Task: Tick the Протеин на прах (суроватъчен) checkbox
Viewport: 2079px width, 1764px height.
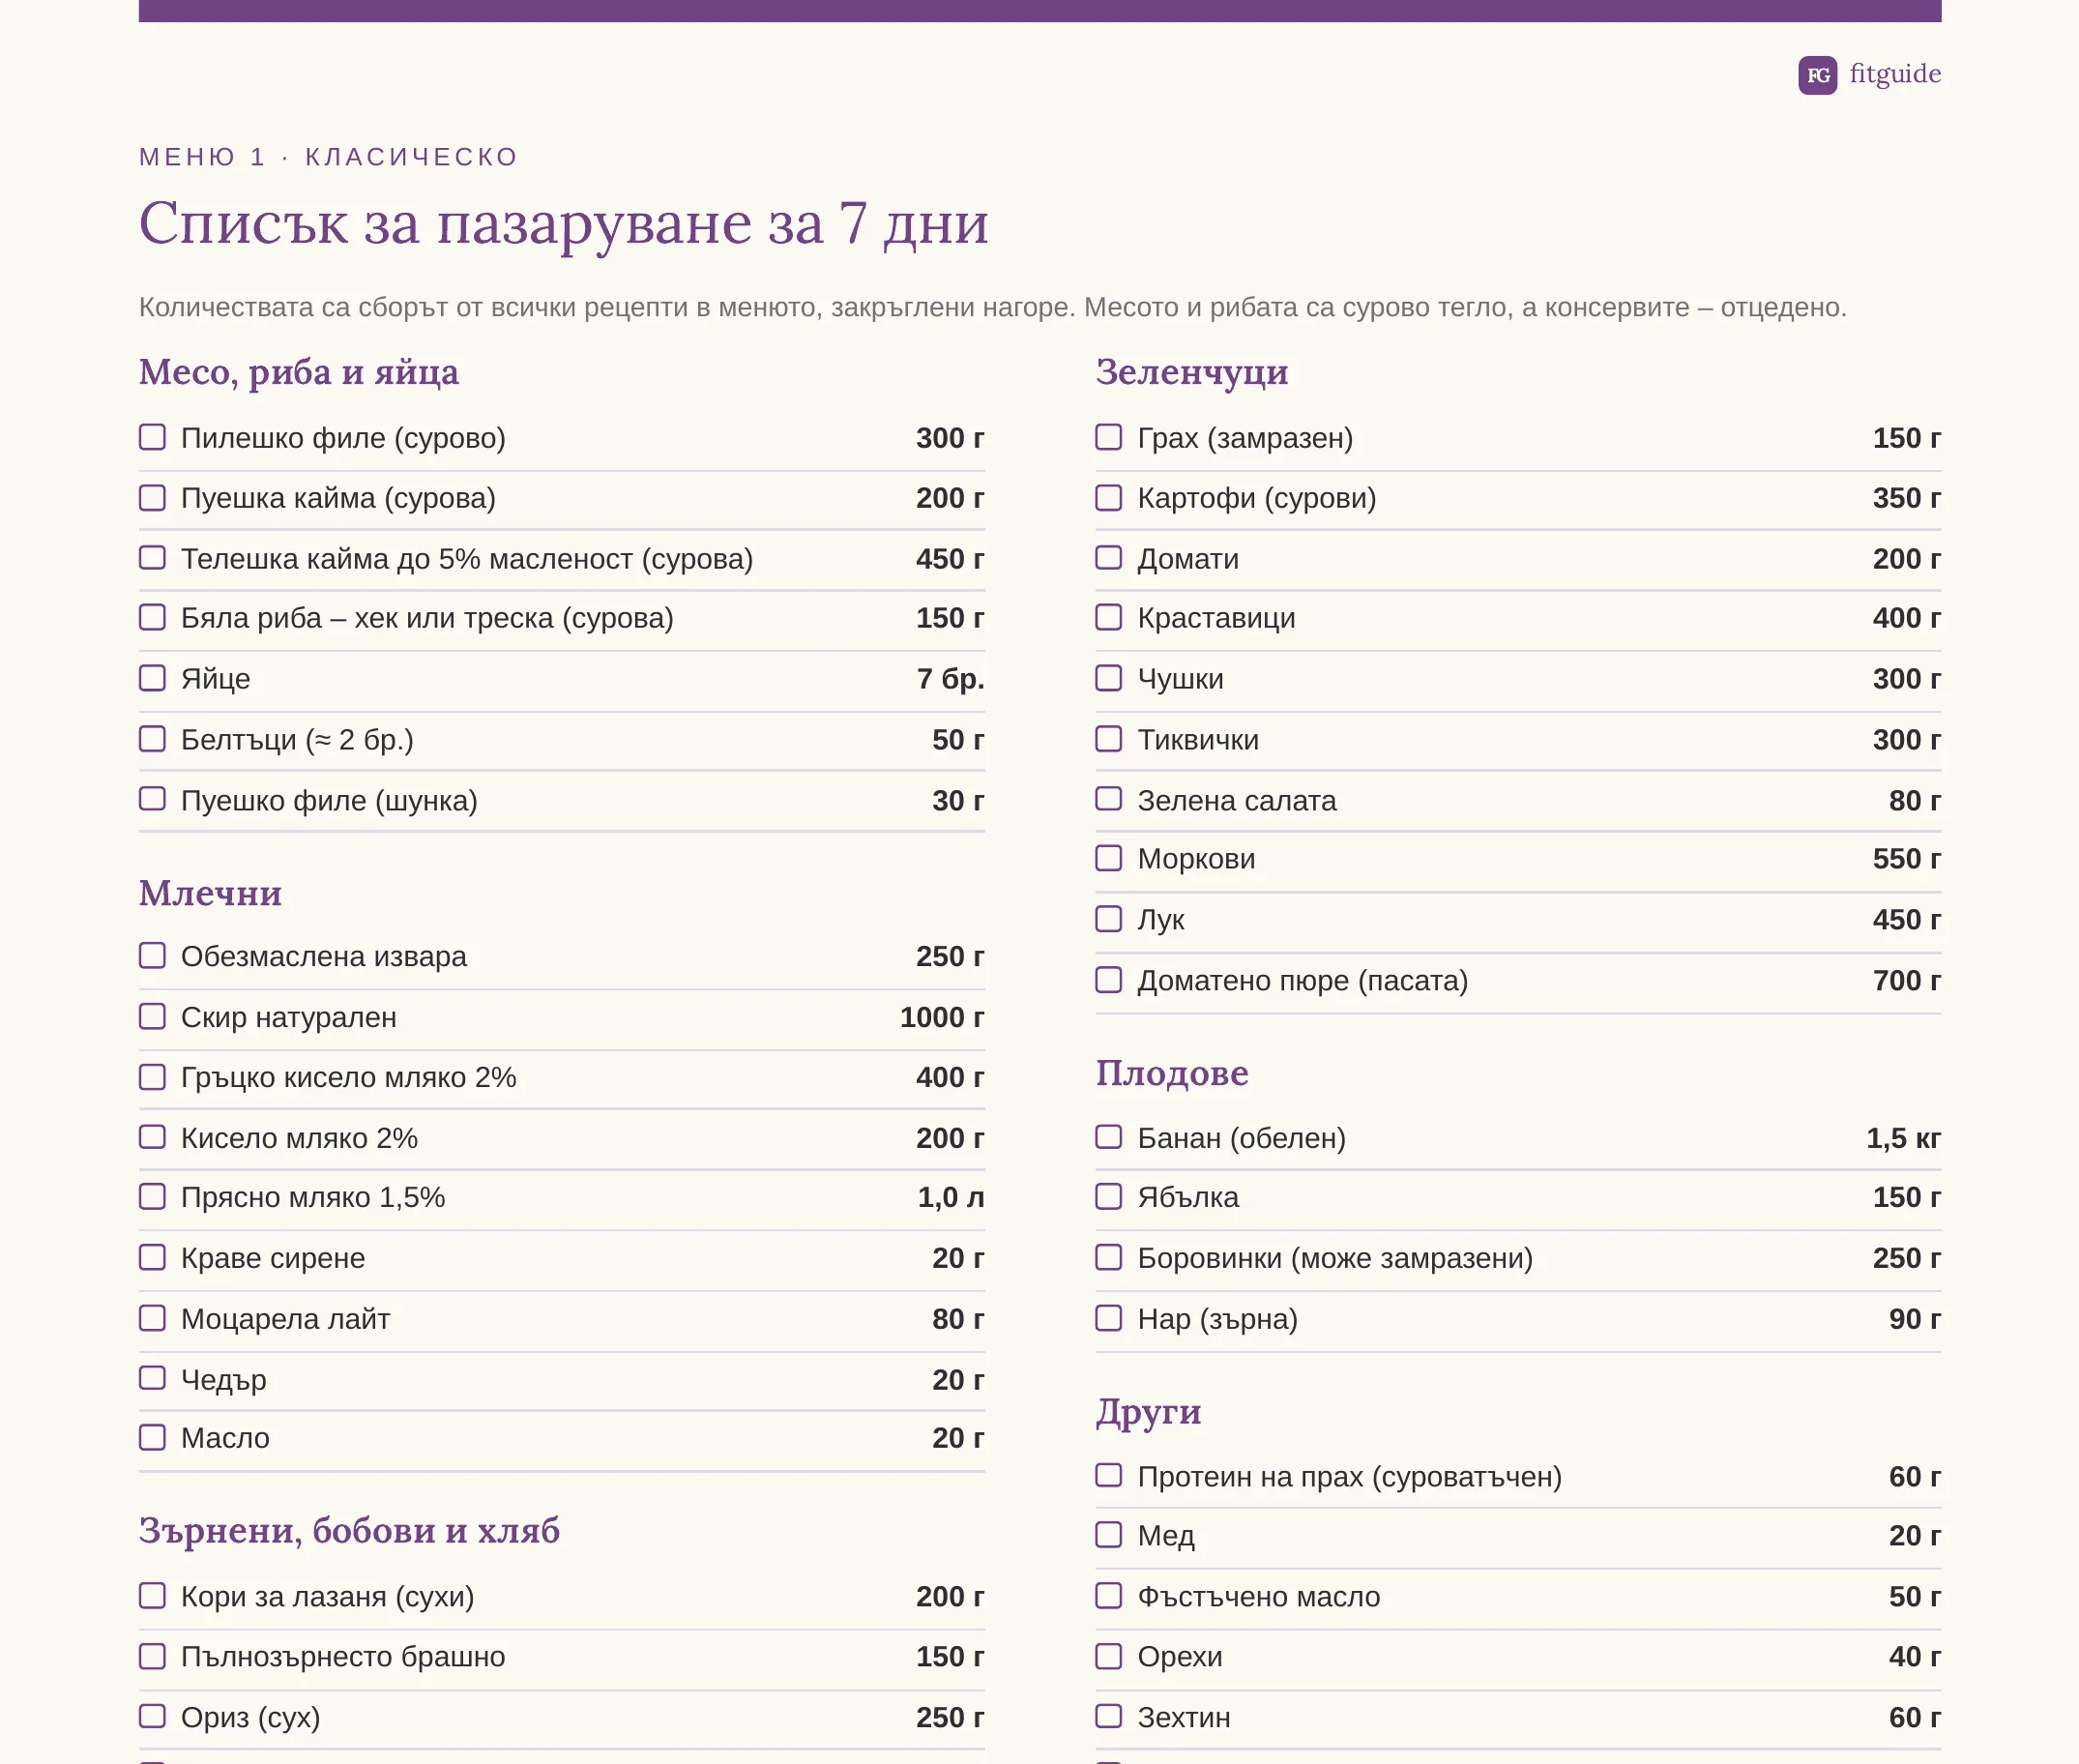Action: (x=1109, y=1476)
